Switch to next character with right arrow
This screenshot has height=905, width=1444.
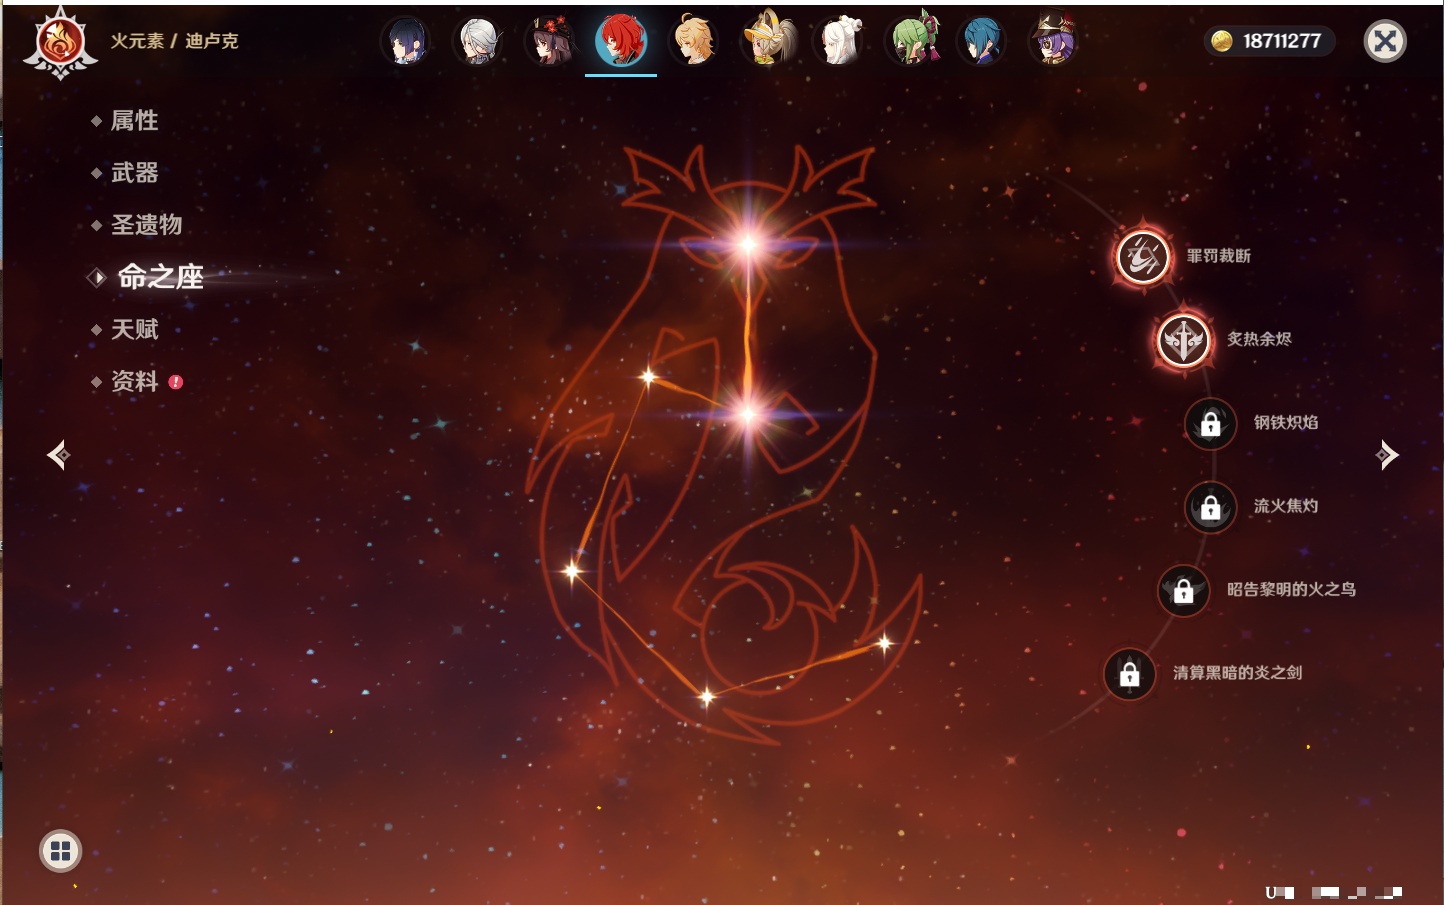click(x=1387, y=455)
